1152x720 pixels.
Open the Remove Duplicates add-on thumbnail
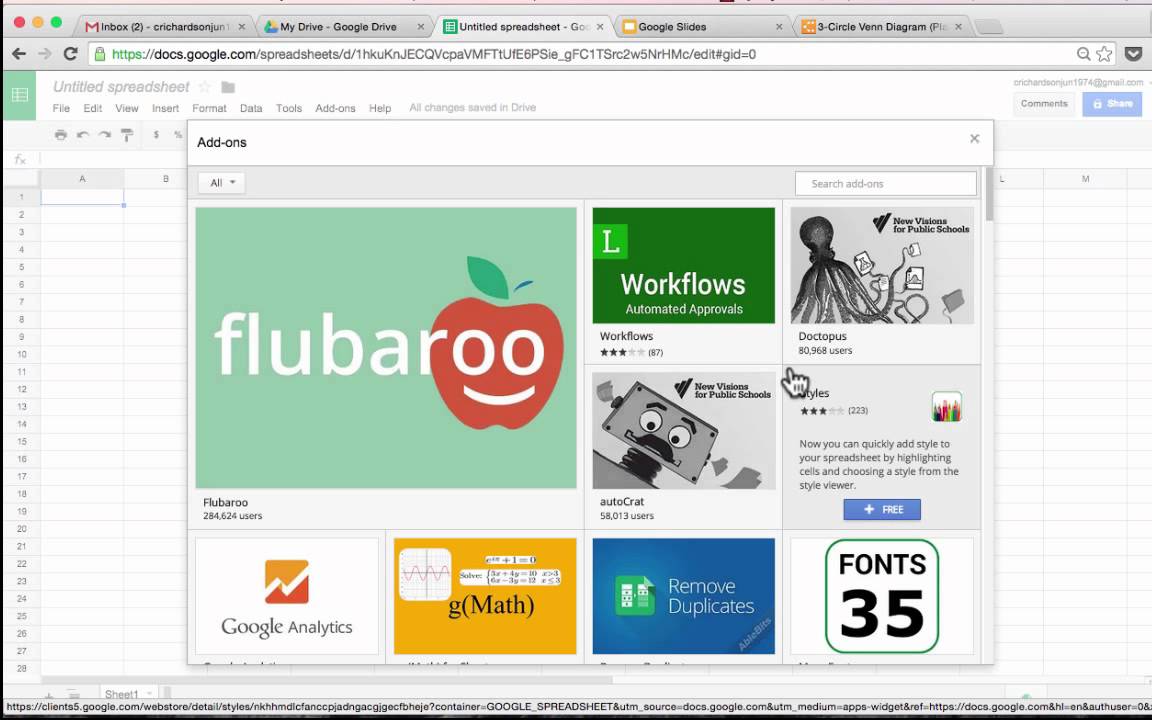683,596
